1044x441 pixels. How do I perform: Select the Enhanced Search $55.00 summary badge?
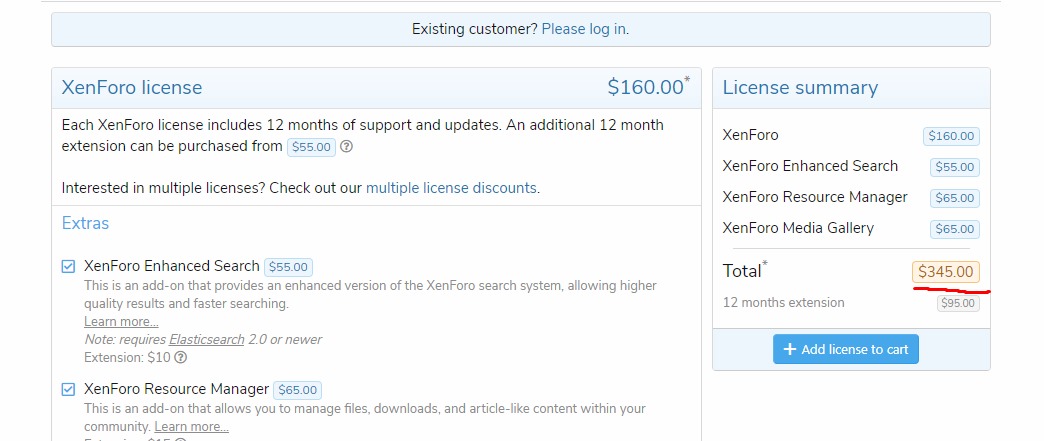pos(954,168)
